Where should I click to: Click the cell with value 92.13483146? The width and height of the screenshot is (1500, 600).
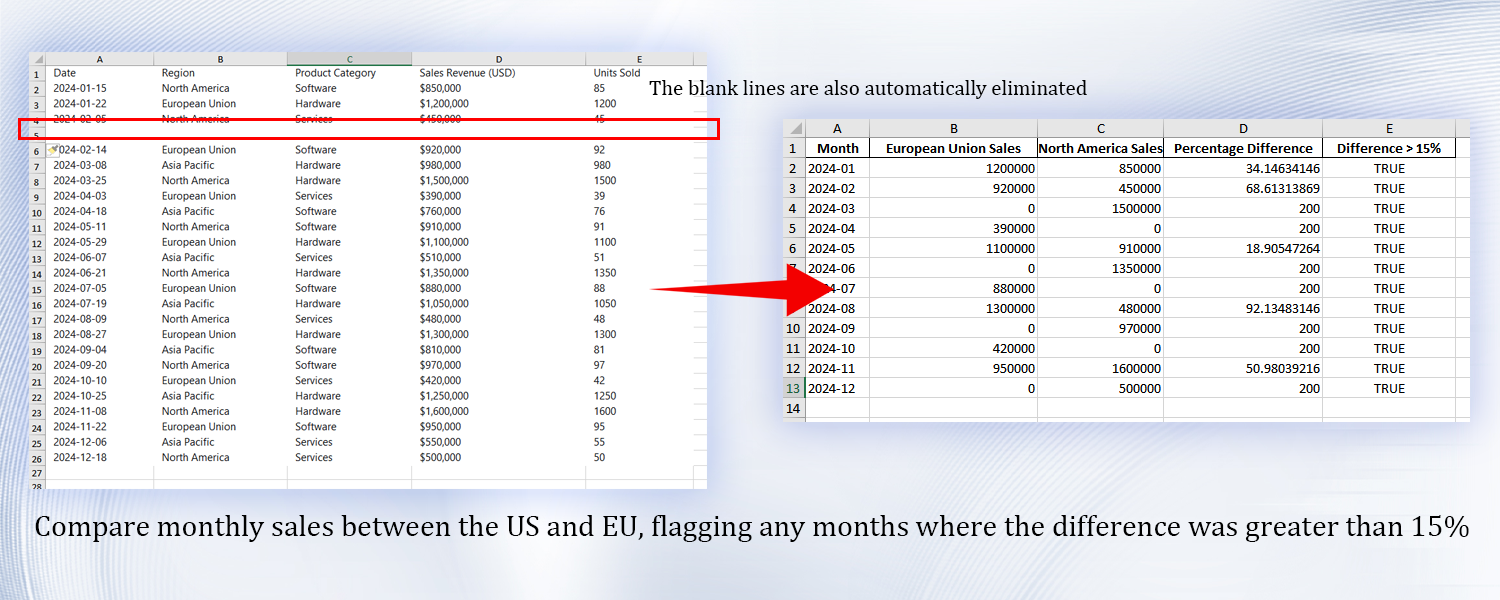(1242, 308)
